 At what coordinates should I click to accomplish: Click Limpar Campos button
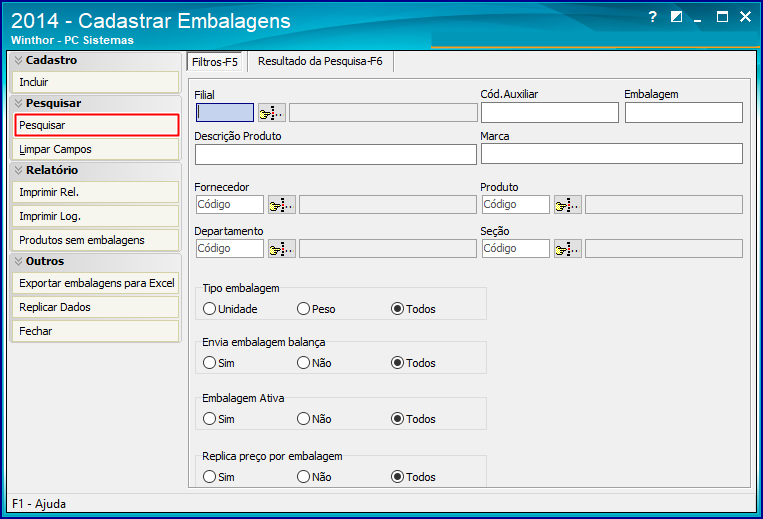click(x=96, y=149)
